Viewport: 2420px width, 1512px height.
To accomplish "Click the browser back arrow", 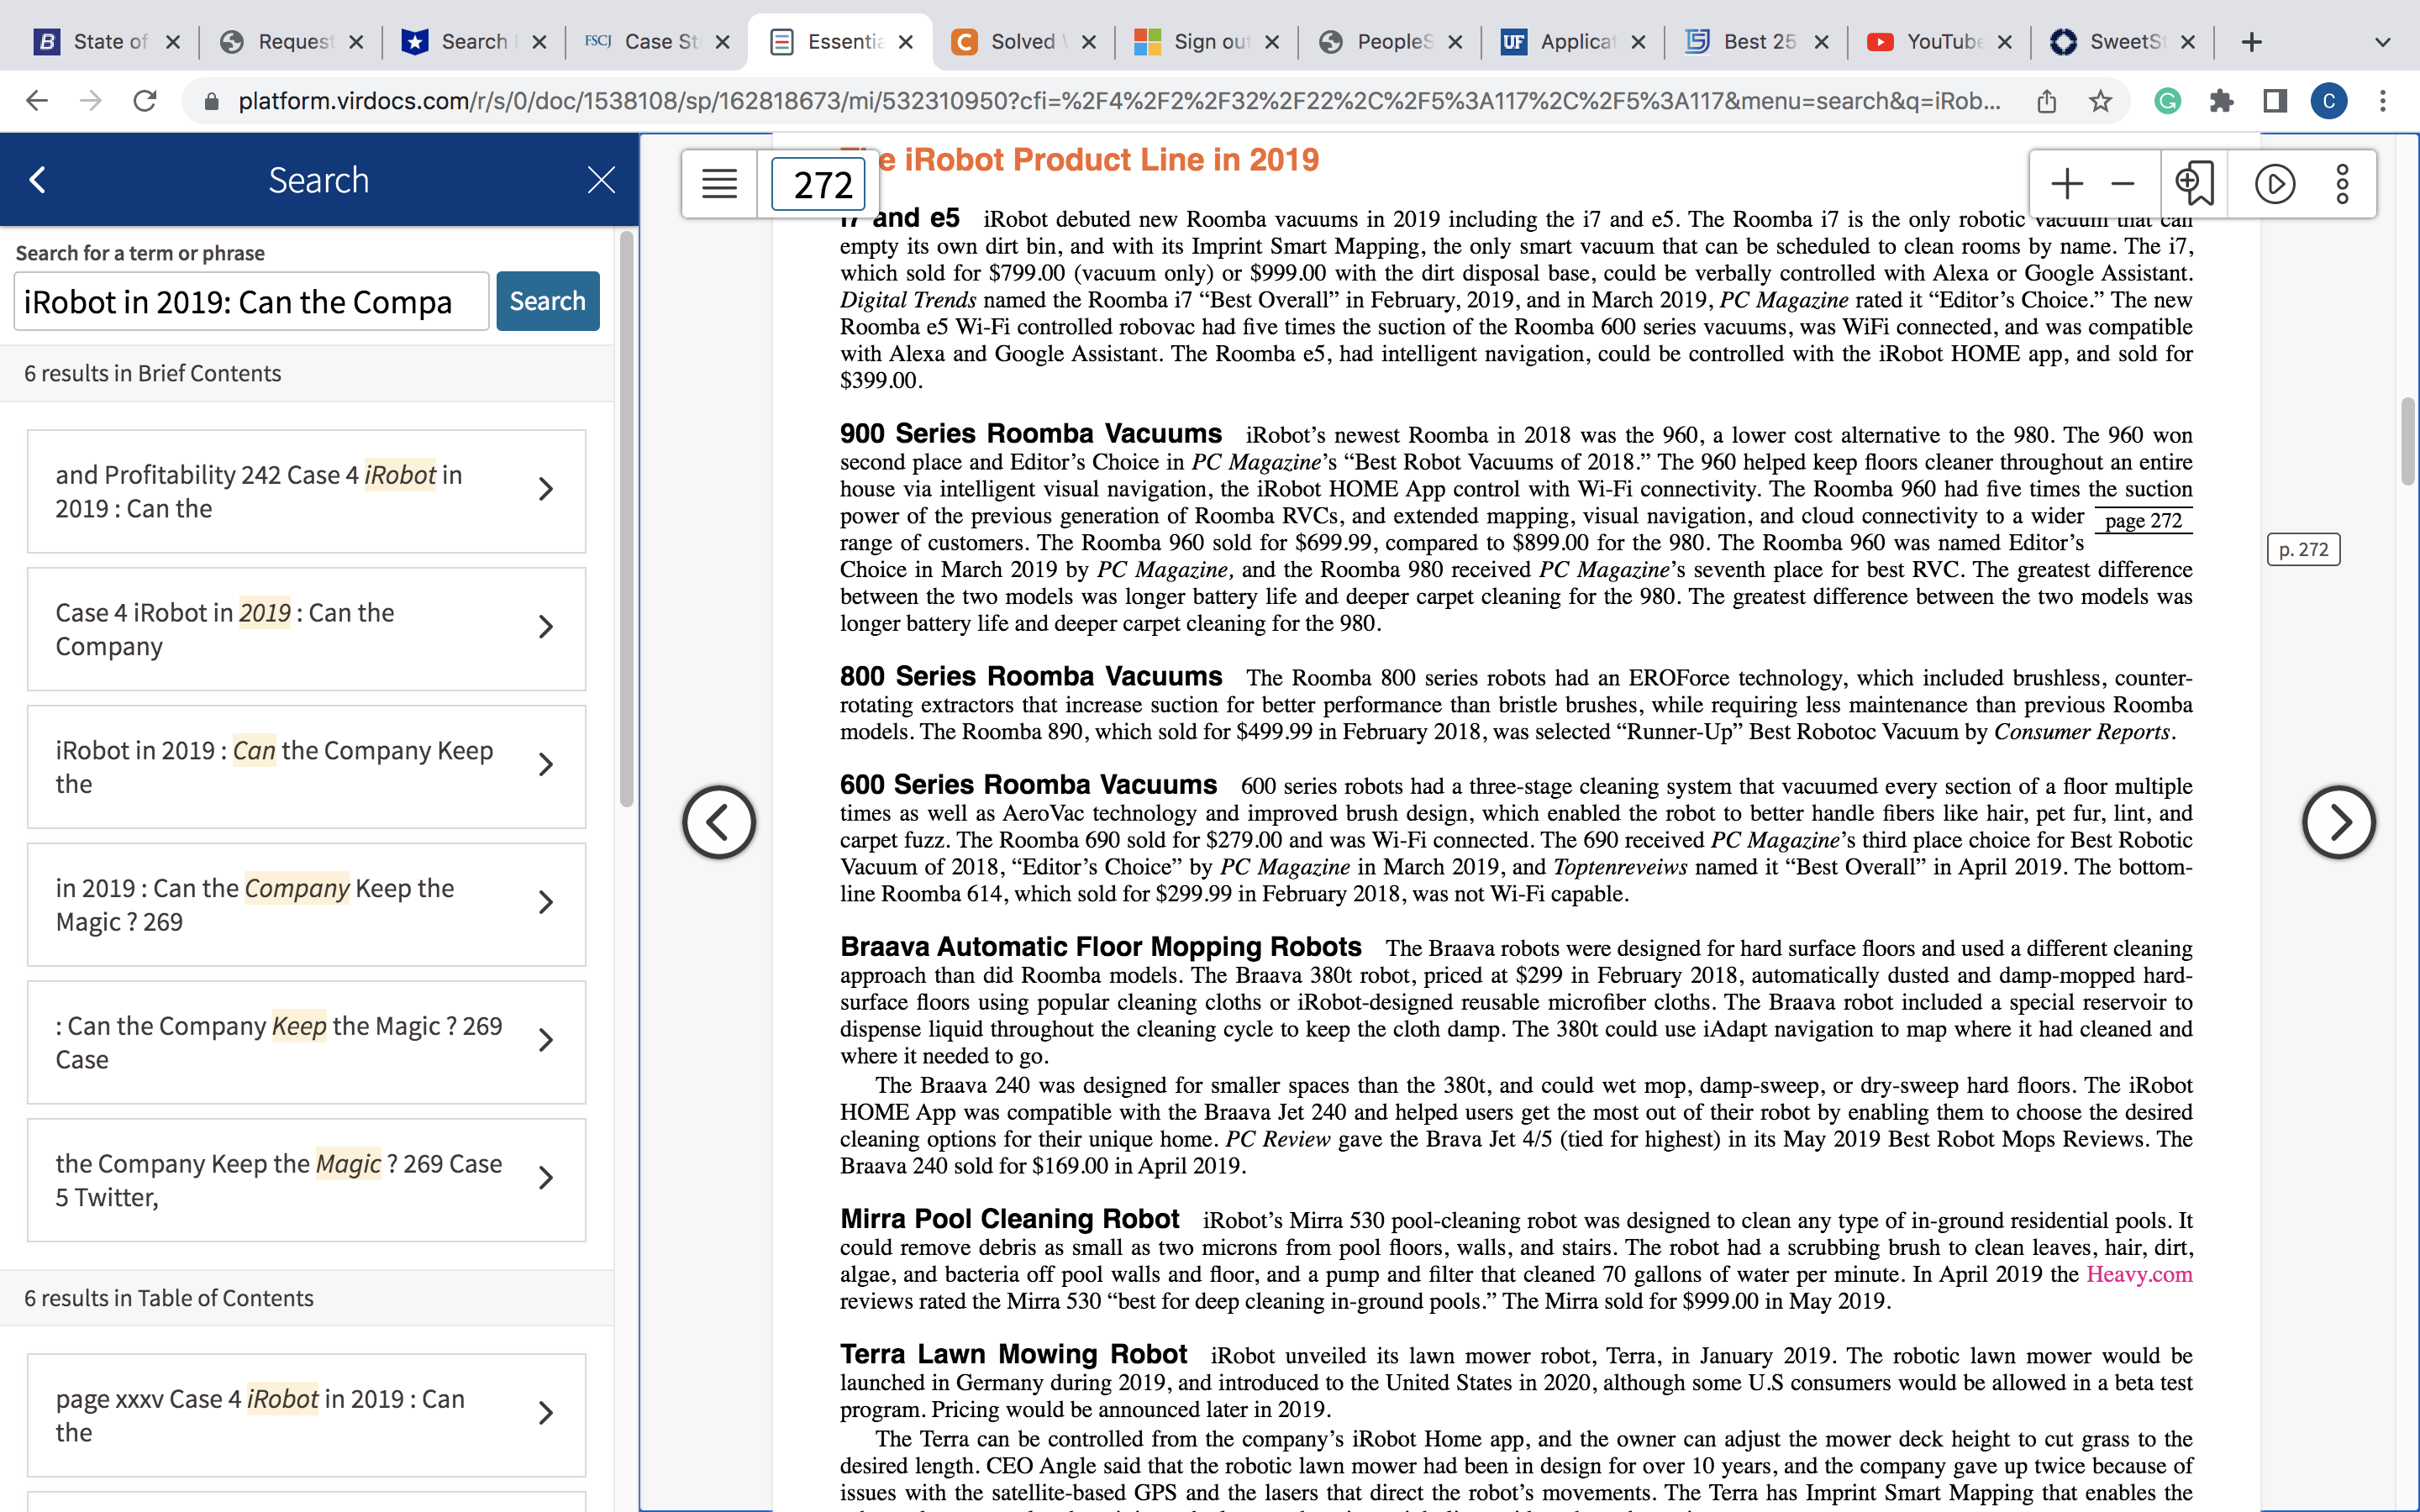I will [37, 101].
